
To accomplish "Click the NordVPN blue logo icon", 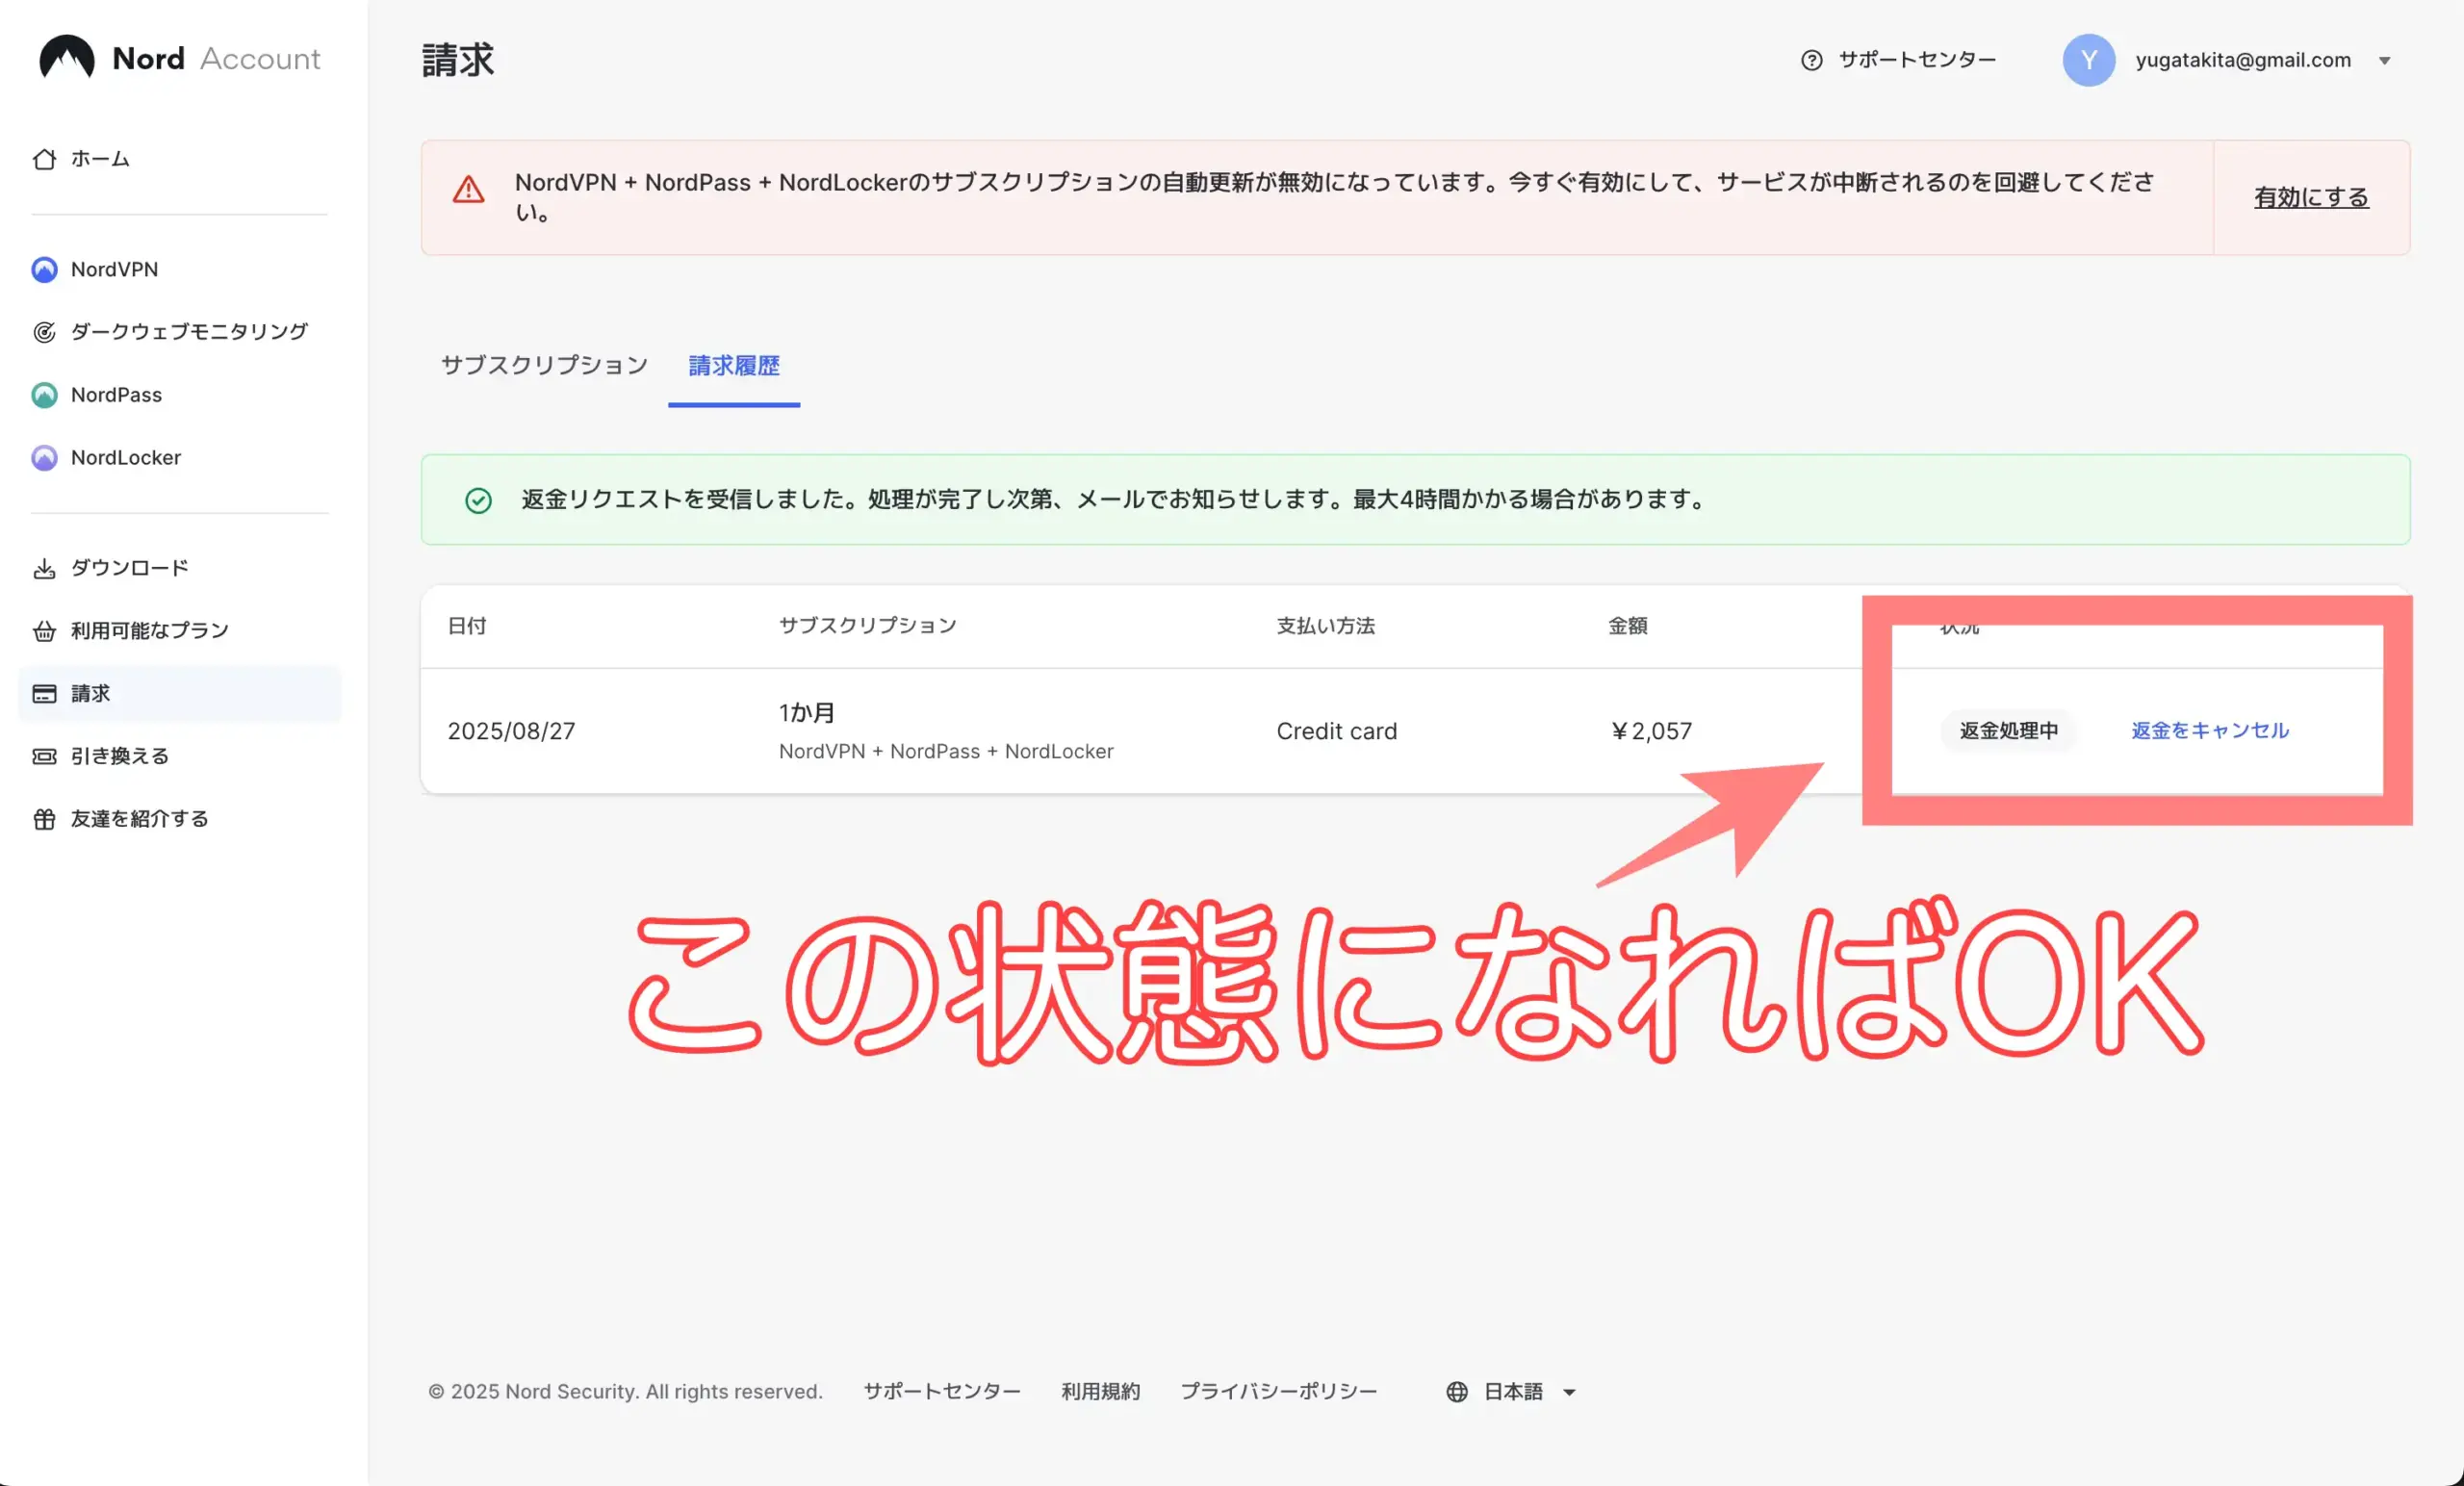I will pyautogui.click(x=44, y=270).
